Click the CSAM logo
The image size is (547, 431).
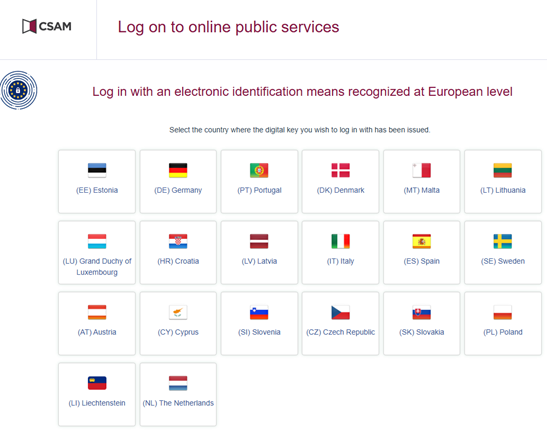[x=47, y=26]
